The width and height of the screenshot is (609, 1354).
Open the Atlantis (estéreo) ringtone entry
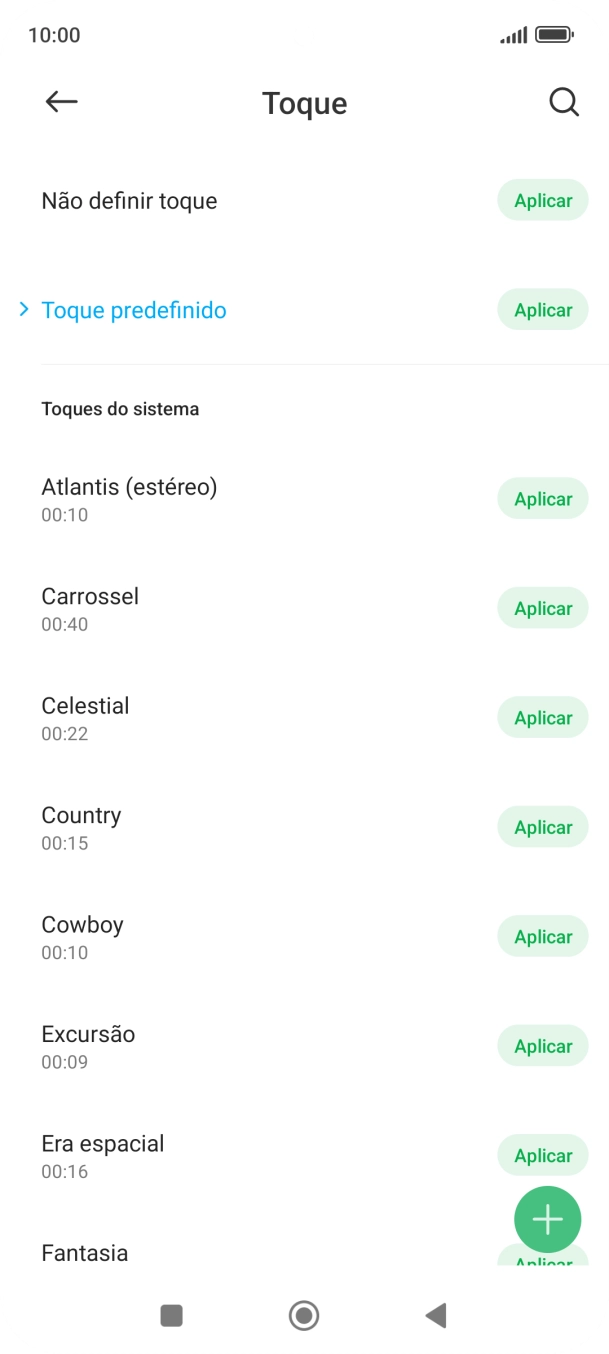[128, 487]
